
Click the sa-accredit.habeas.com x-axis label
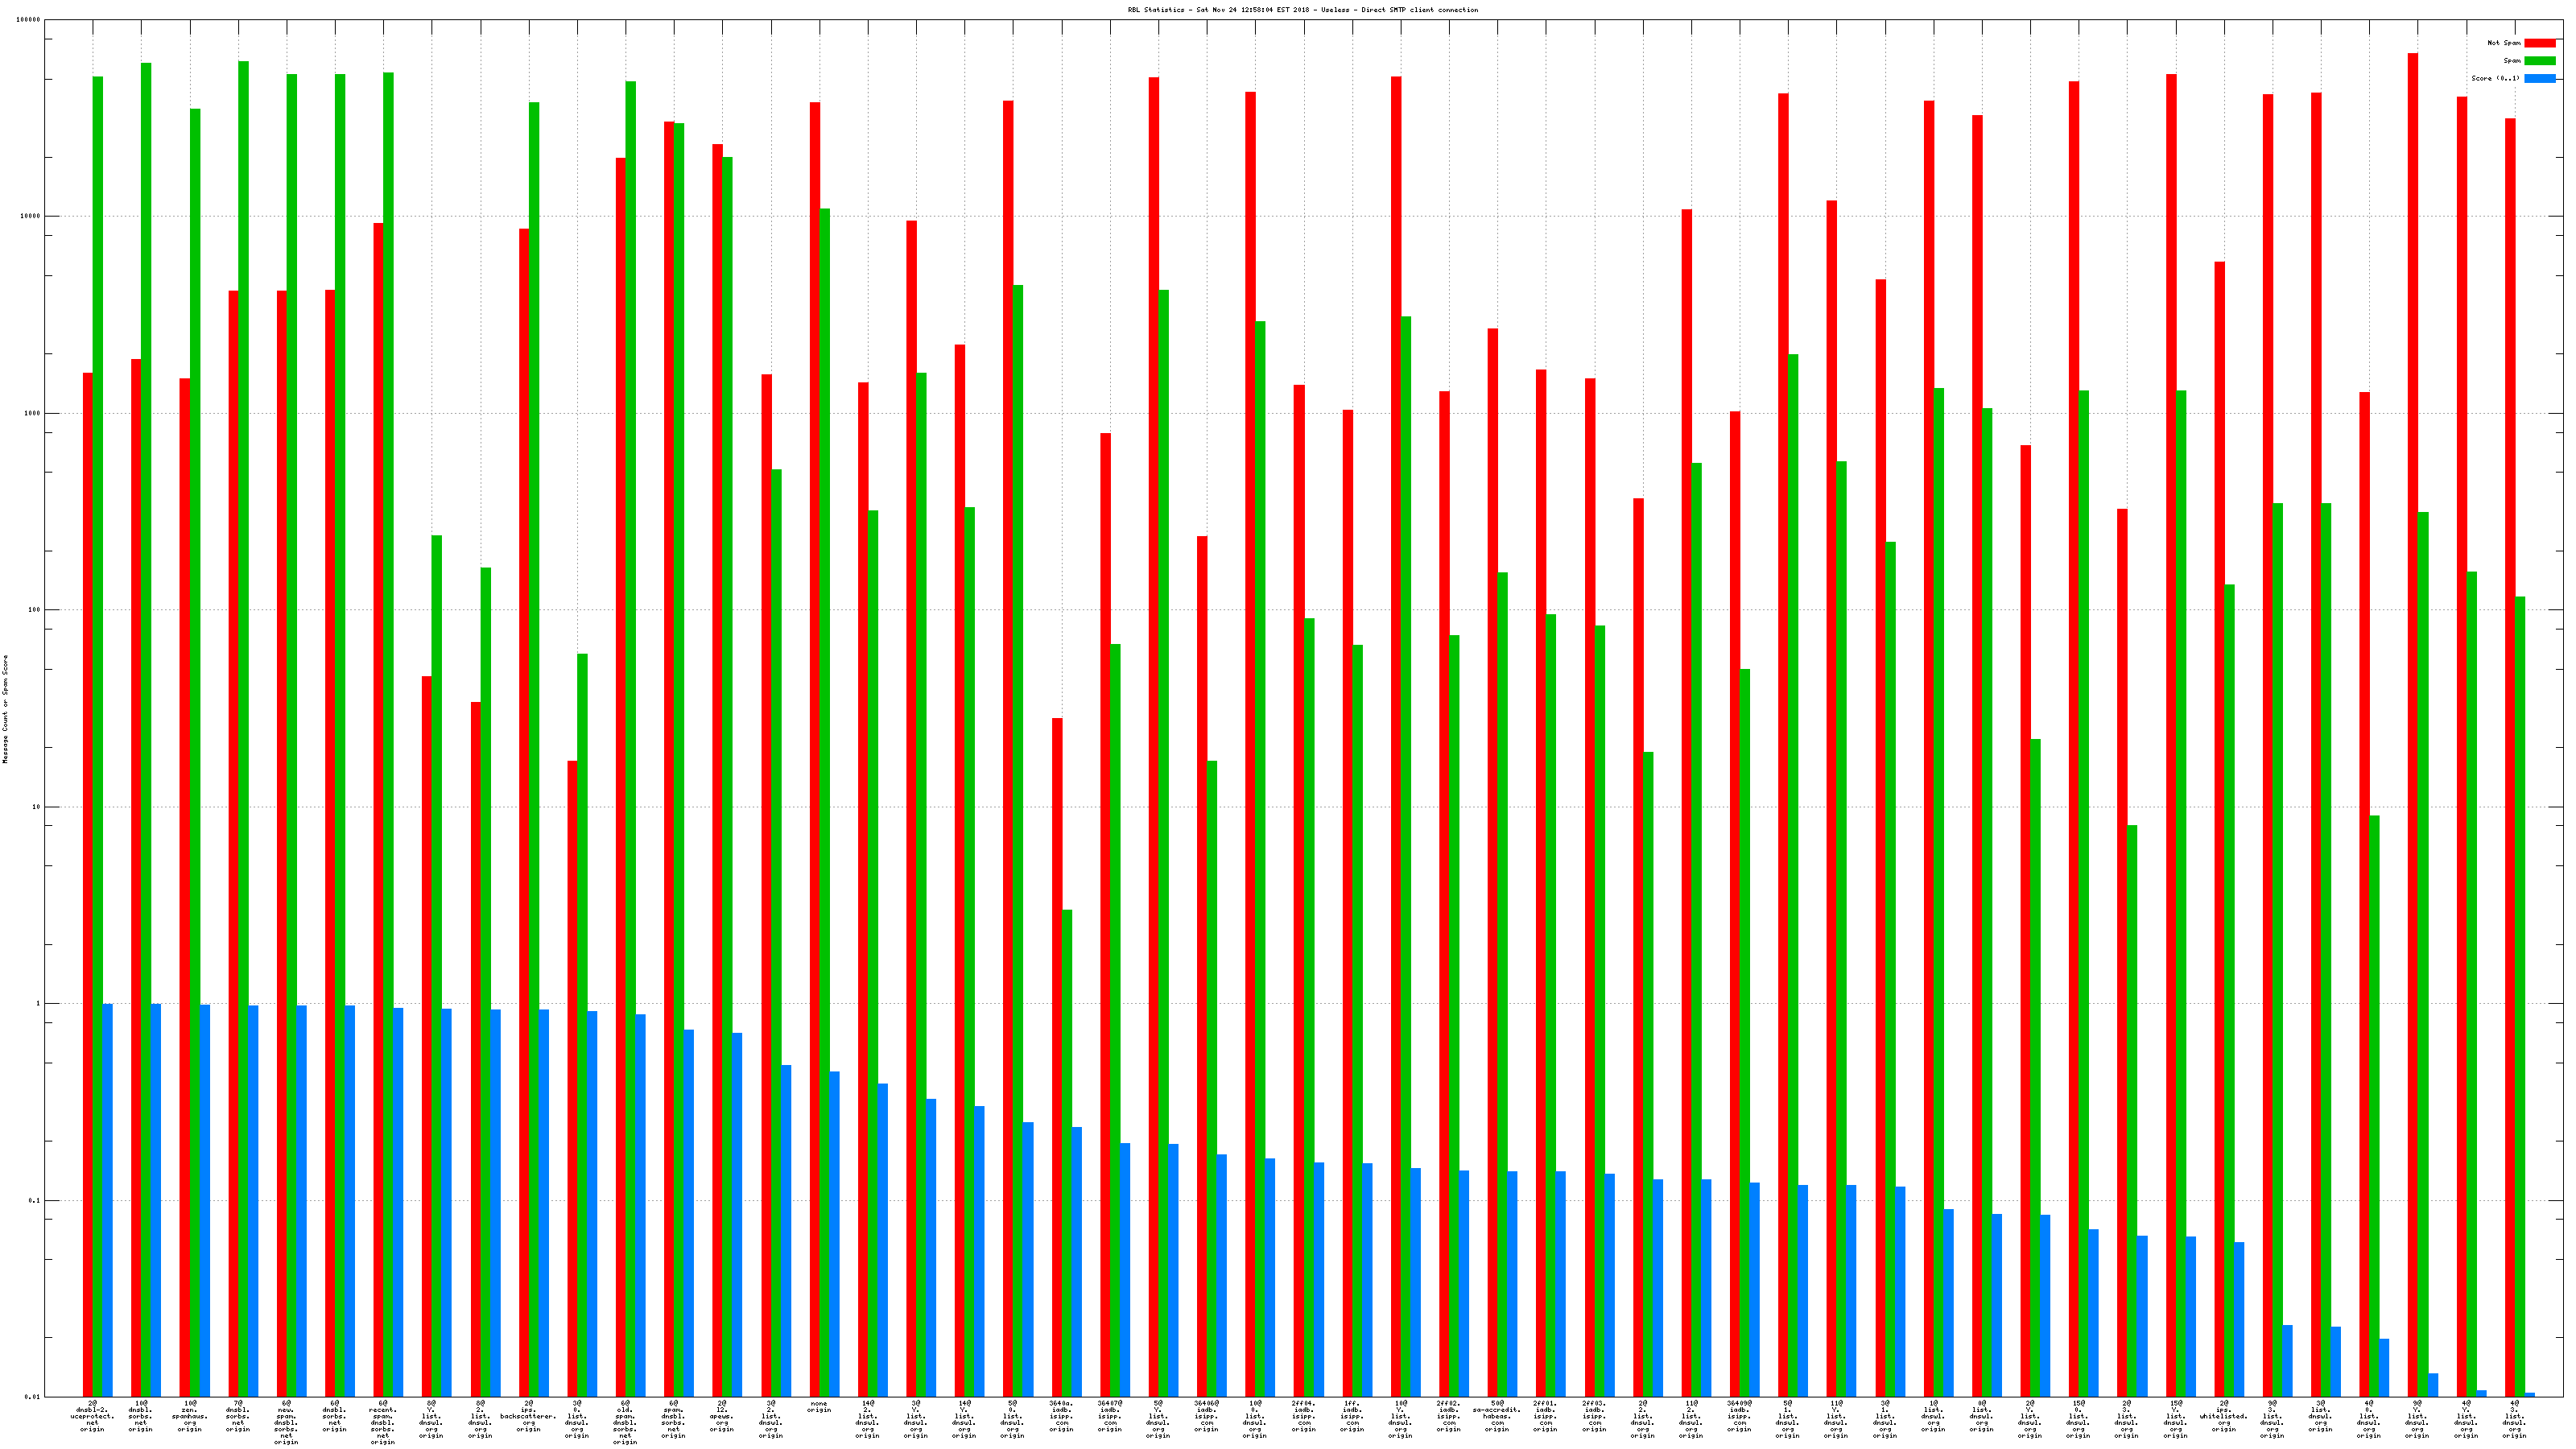[1497, 1416]
